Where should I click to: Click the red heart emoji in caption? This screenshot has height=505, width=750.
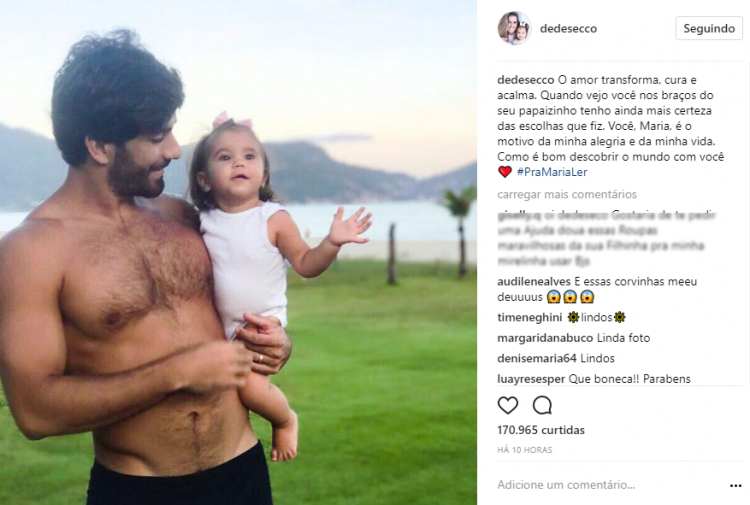(505, 172)
